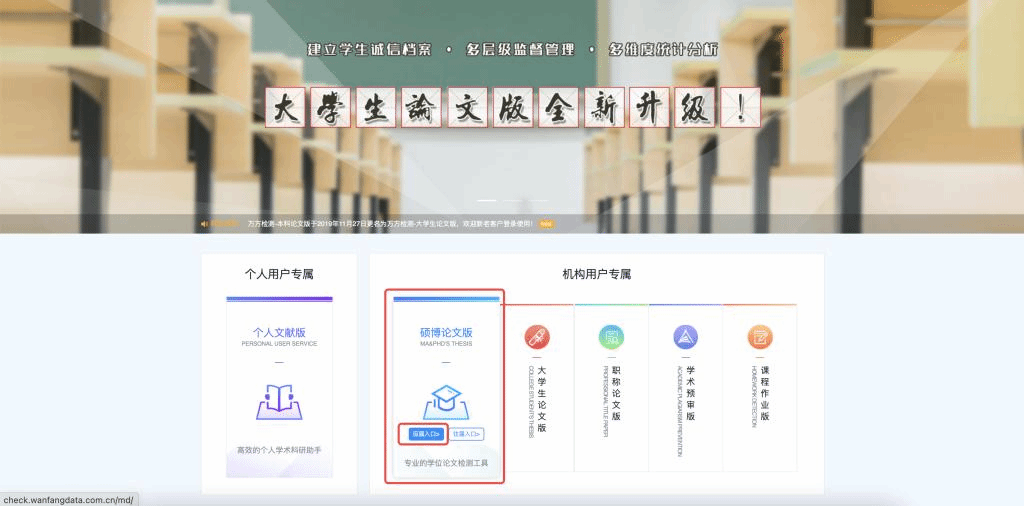Click the red 大学生论文版 pen icon
1024x506 pixels.
[x=537, y=337]
